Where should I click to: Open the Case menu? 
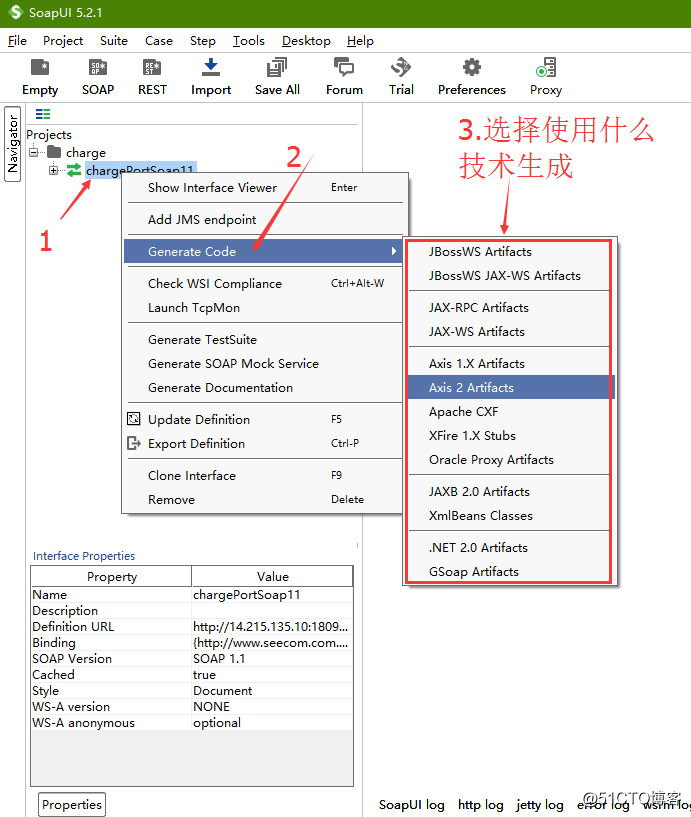(x=158, y=41)
